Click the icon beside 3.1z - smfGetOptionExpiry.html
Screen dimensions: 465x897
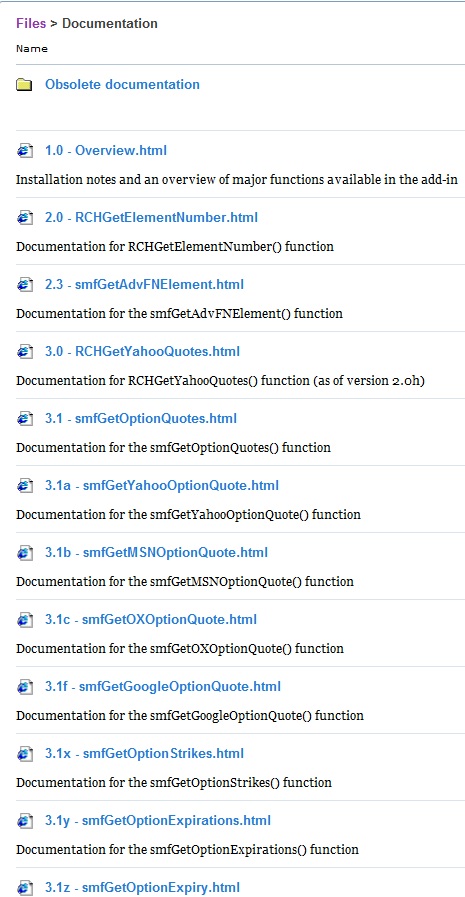(x=24, y=887)
